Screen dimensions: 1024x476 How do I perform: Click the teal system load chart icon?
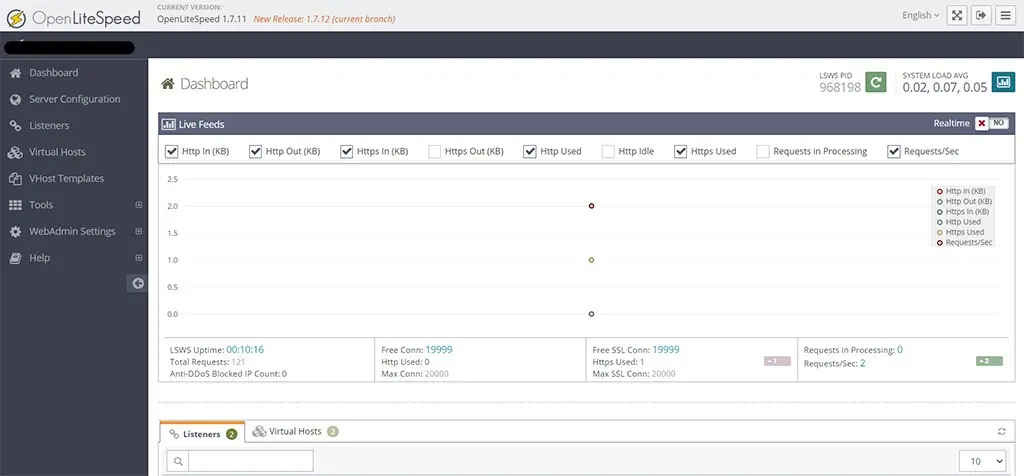pos(1002,82)
